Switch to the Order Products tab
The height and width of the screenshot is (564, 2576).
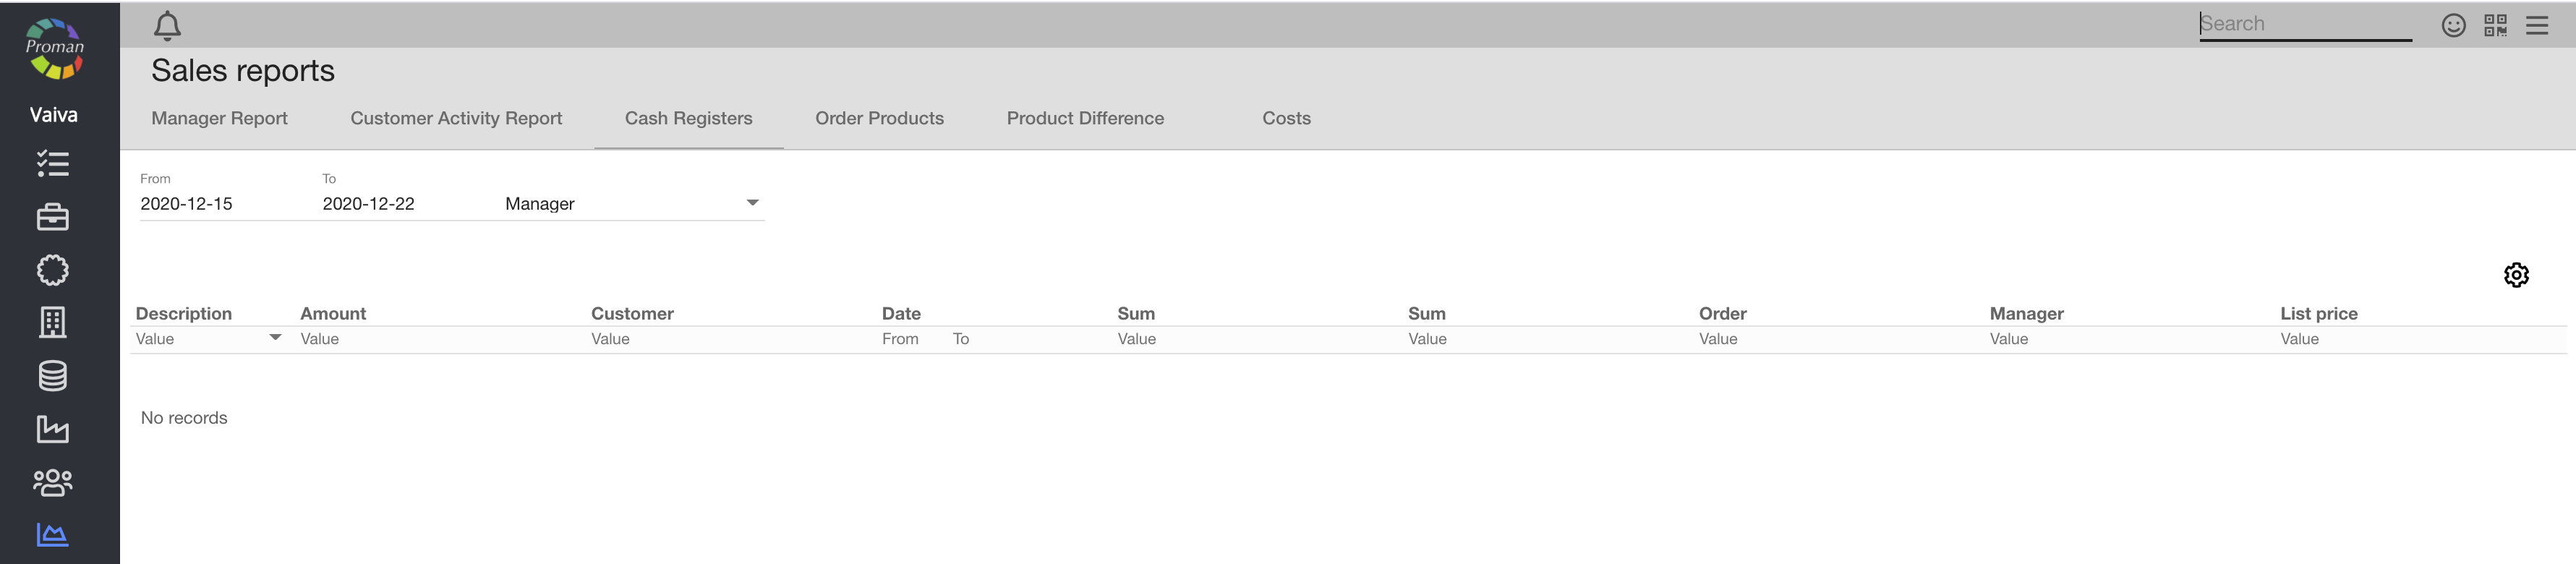pyautogui.click(x=879, y=118)
